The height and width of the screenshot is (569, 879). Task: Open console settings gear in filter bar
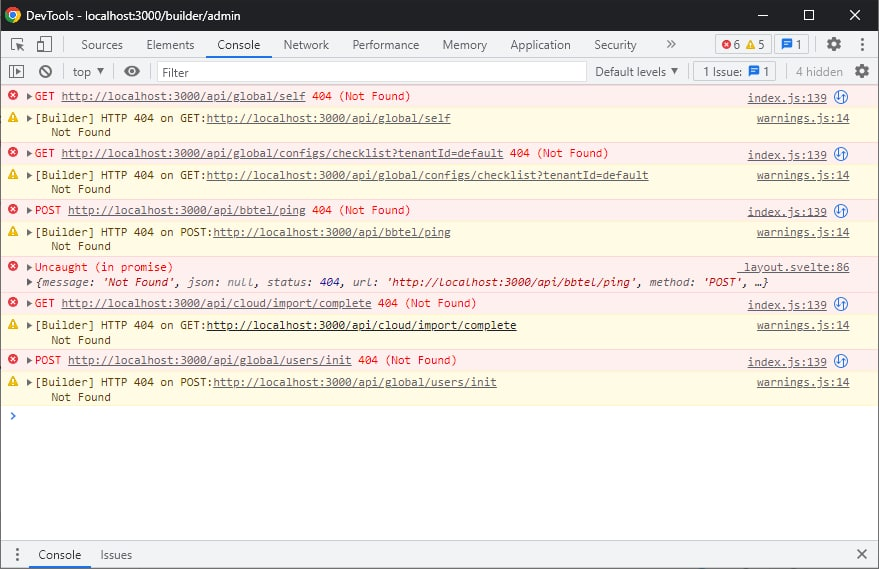(862, 72)
